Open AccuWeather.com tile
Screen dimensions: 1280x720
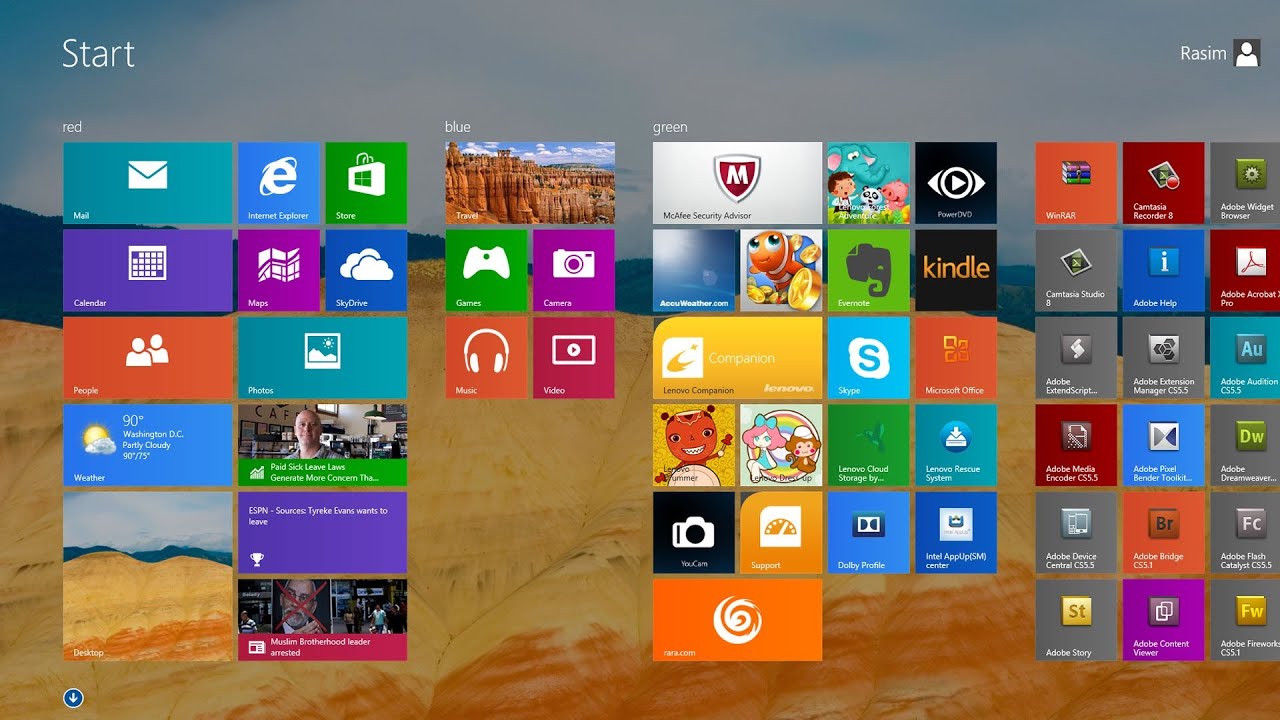(x=694, y=270)
